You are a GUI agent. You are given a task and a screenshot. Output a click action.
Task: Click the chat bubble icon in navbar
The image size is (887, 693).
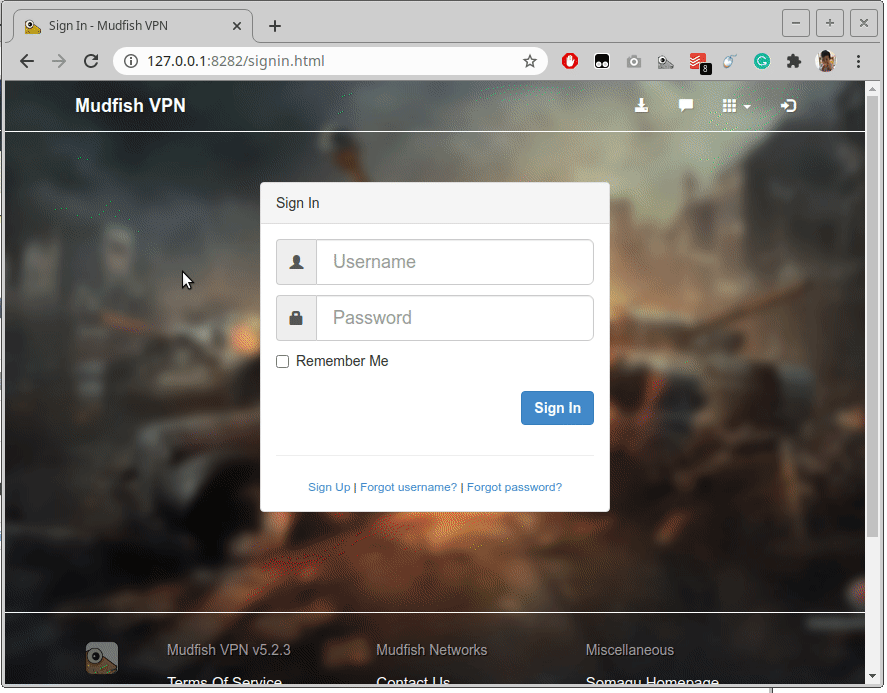(x=686, y=106)
